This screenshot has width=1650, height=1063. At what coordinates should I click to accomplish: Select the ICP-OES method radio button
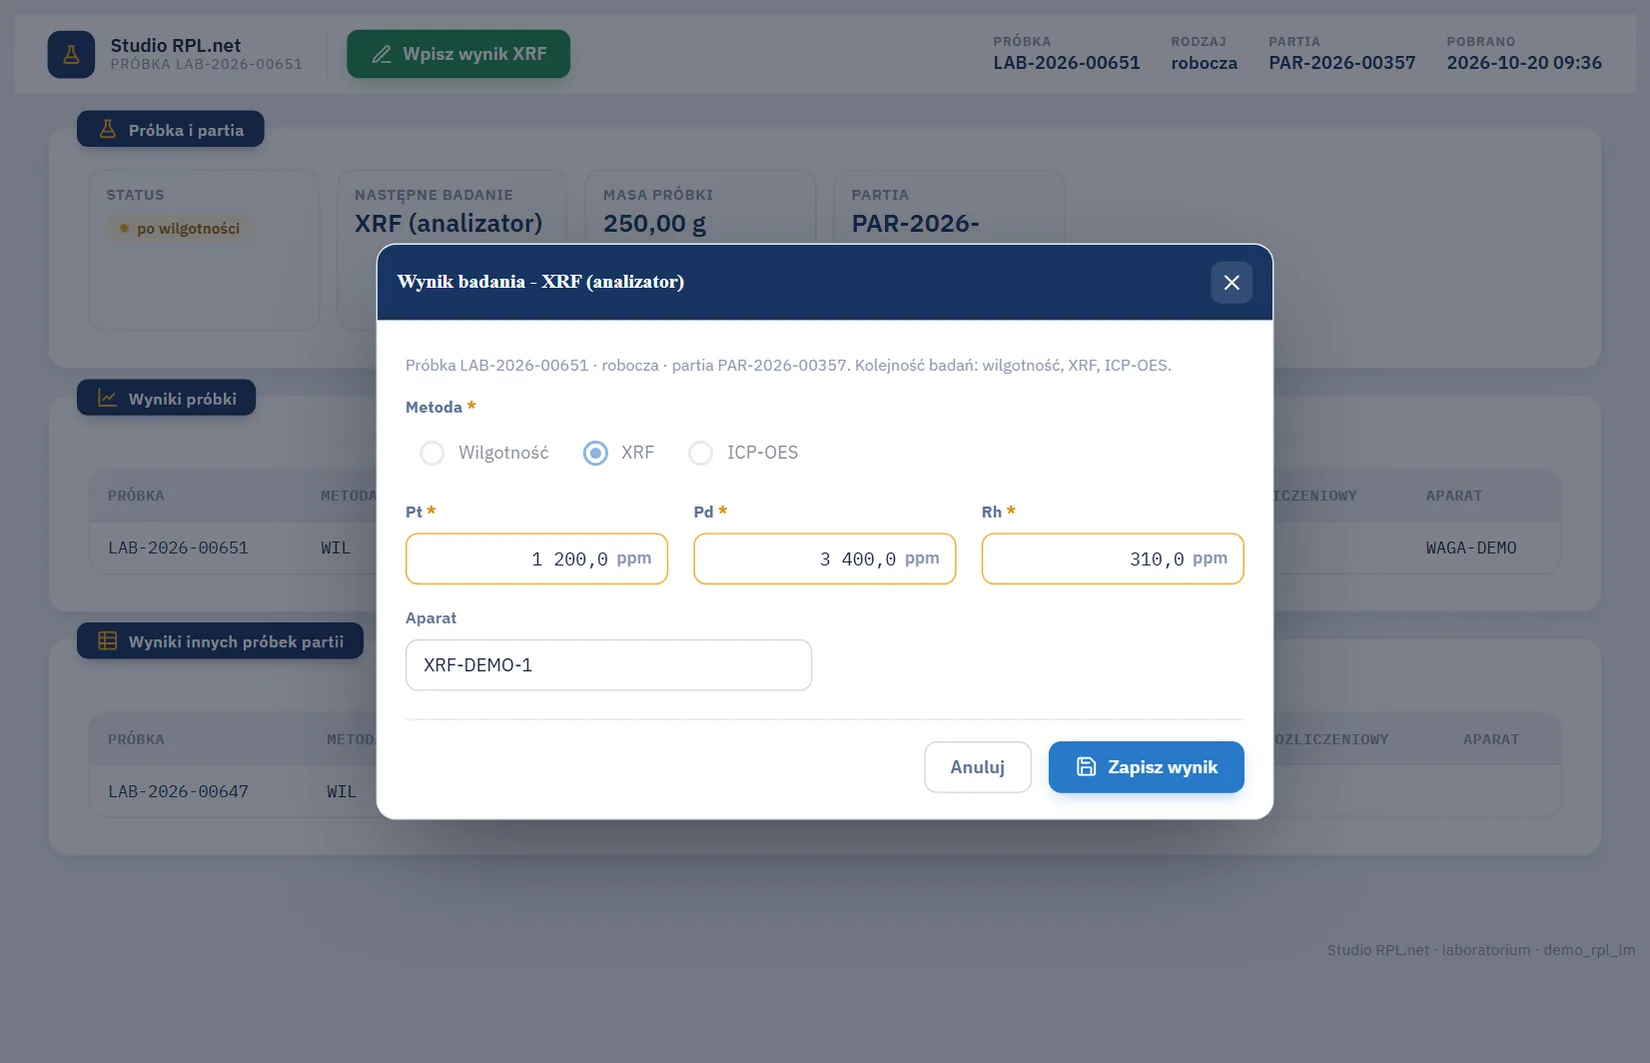(x=701, y=453)
